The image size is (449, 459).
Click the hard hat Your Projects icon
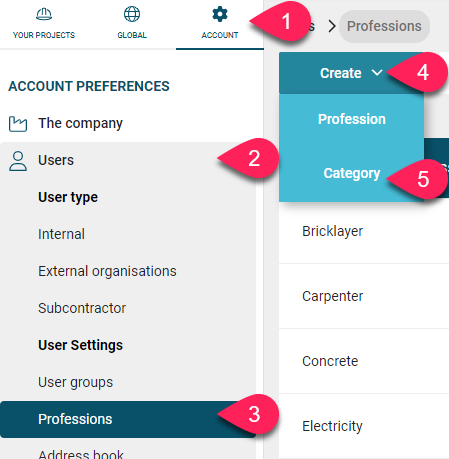pyautogui.click(x=44, y=14)
